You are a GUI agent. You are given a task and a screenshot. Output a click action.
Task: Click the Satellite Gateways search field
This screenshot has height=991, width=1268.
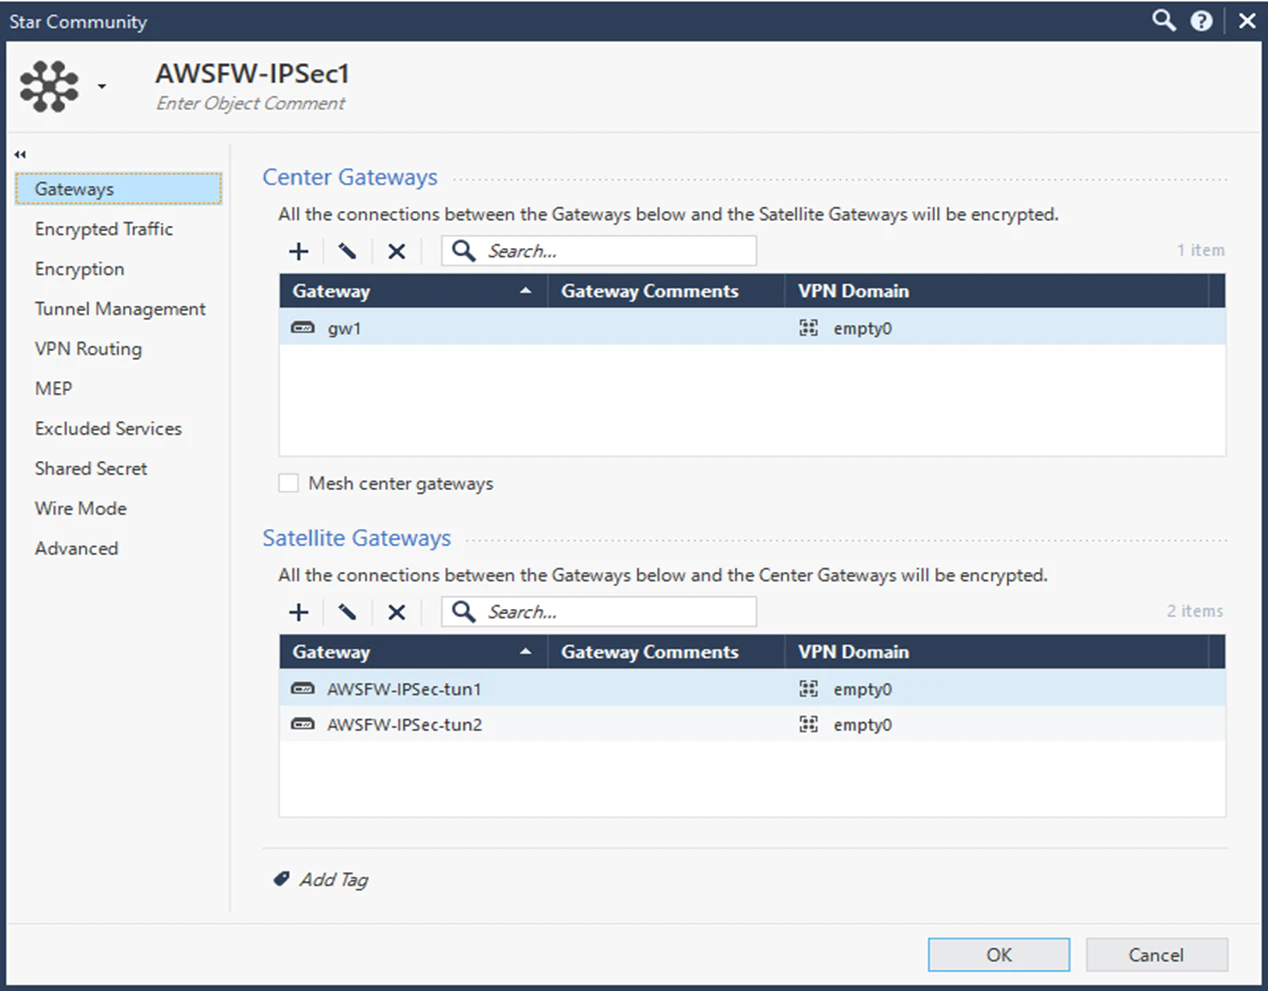(x=599, y=612)
